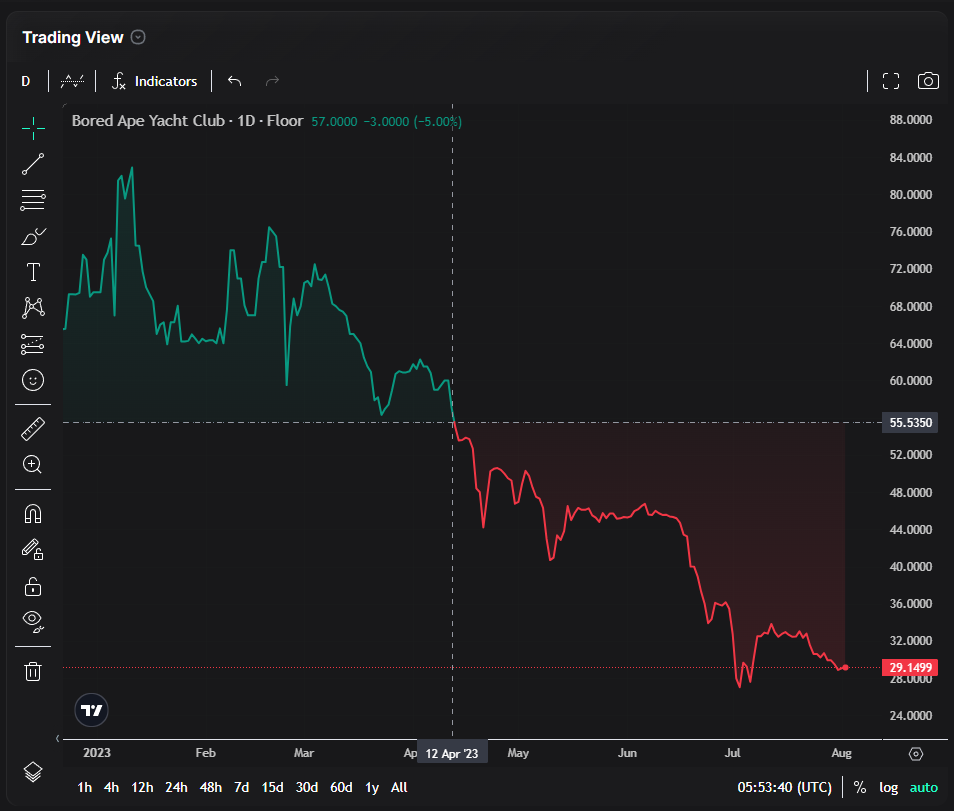The image size is (954, 811).
Task: Open the chart style selector
Action: click(x=72, y=81)
